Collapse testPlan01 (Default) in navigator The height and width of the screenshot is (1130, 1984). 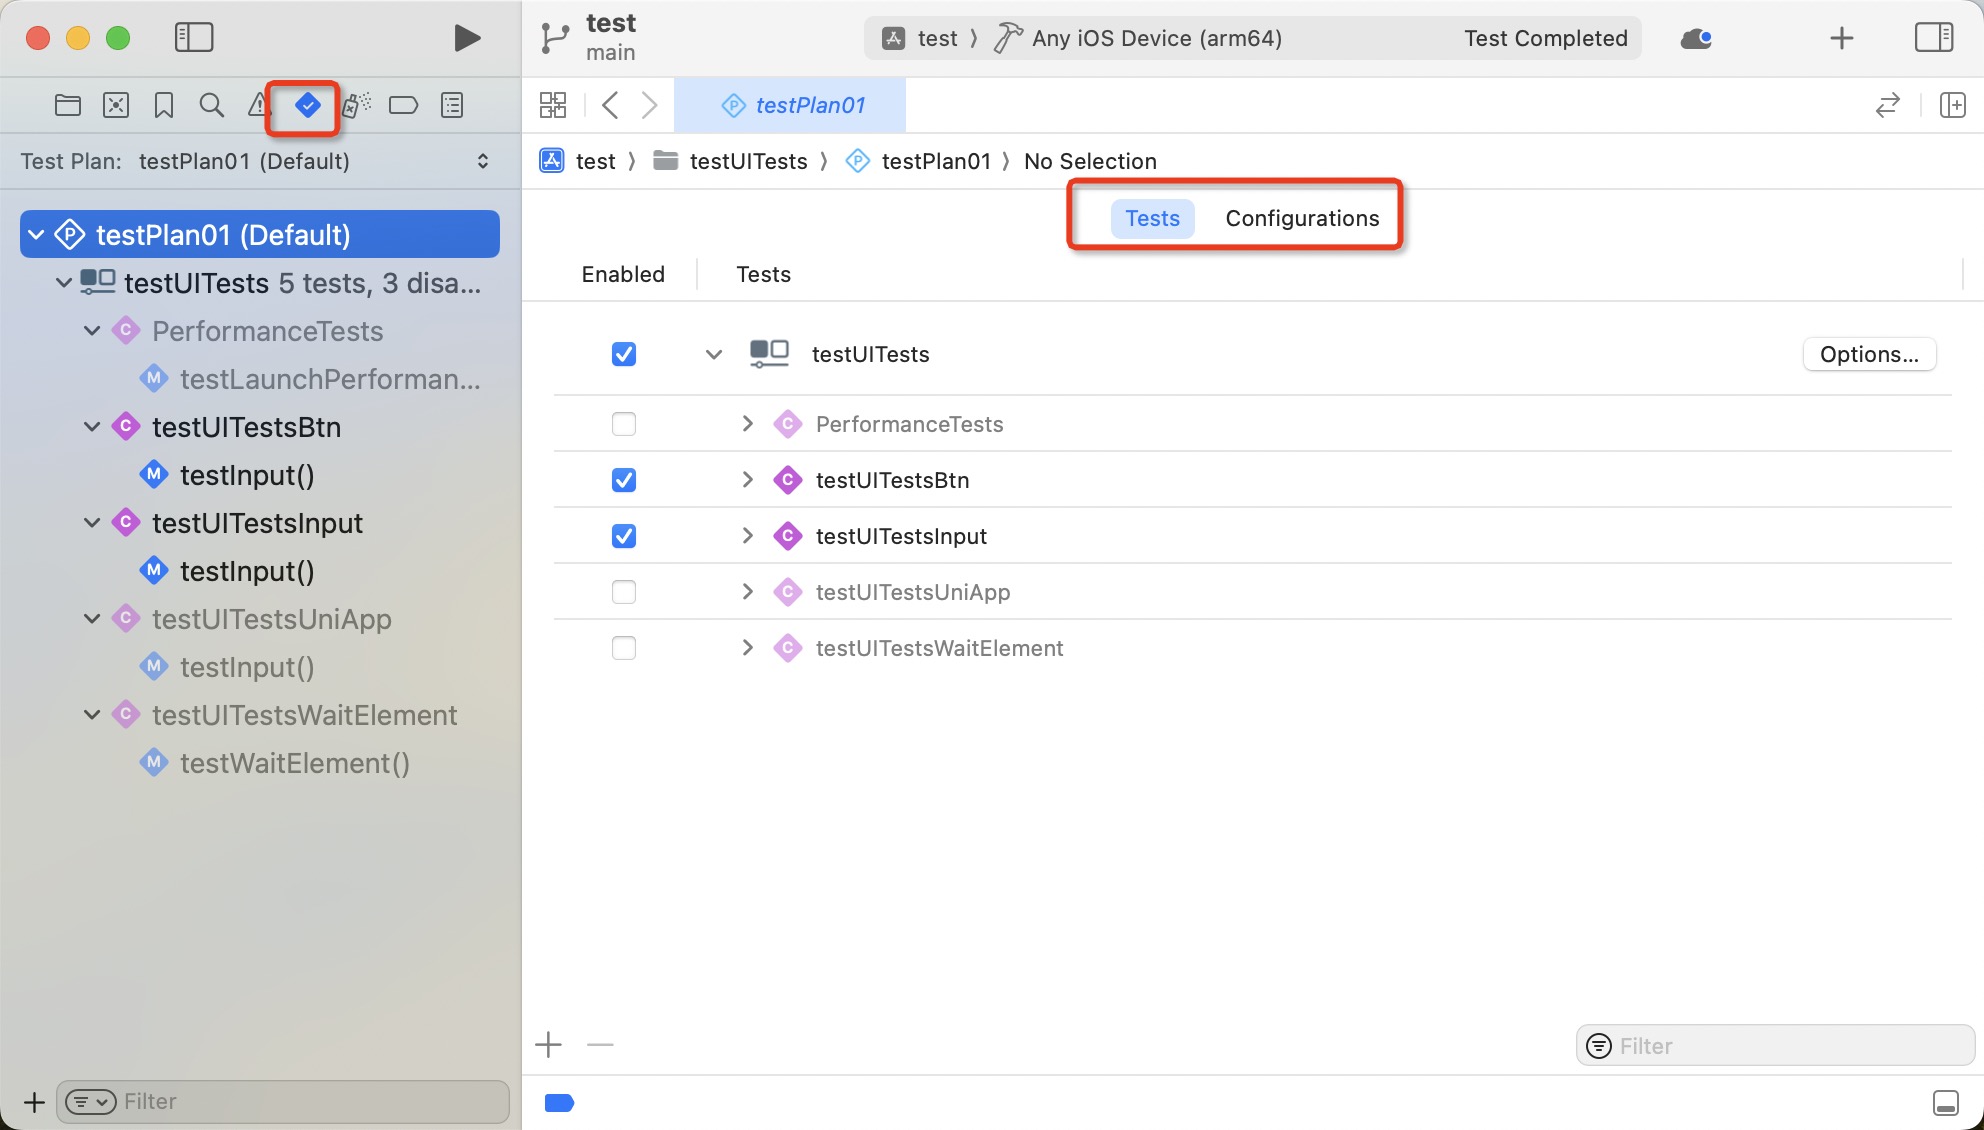pyautogui.click(x=37, y=235)
